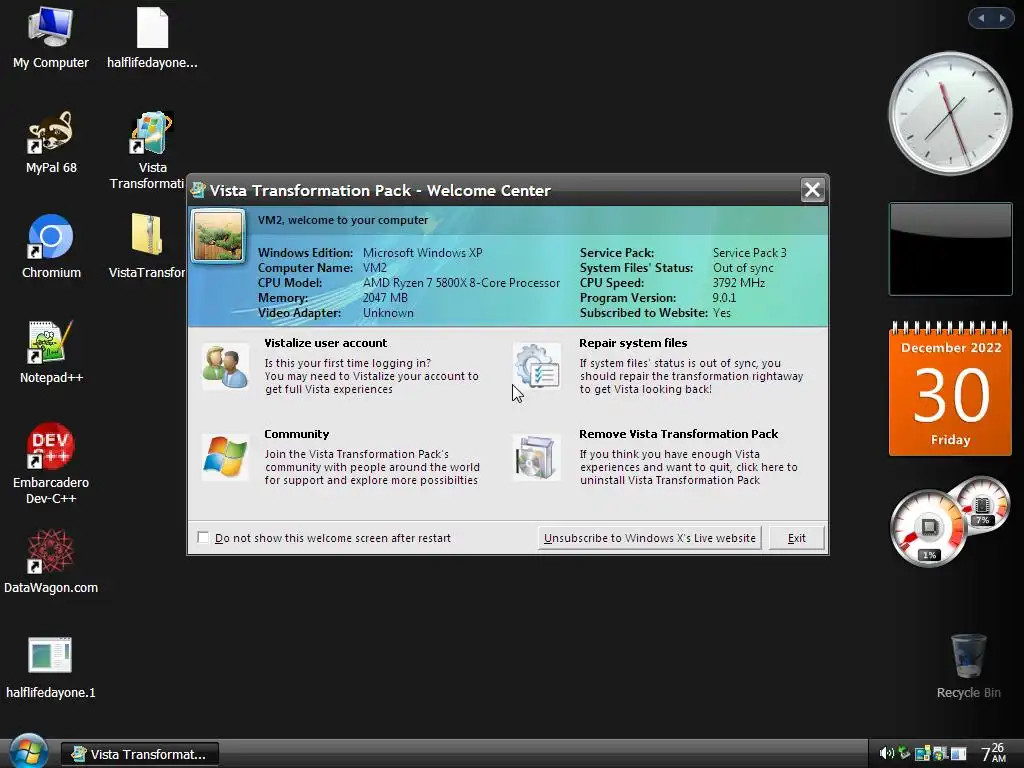The height and width of the screenshot is (768, 1024).
Task: Click the volume speaker tray icon
Action: 886,753
